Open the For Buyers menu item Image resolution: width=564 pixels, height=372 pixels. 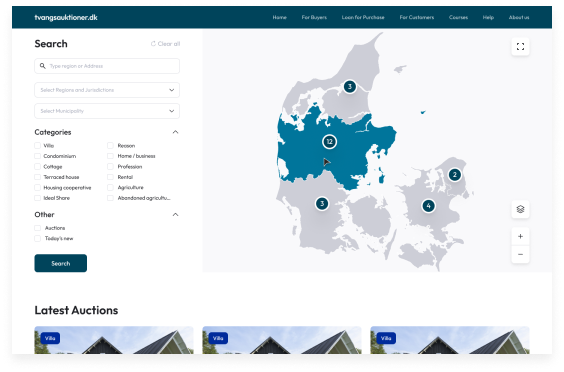click(314, 17)
